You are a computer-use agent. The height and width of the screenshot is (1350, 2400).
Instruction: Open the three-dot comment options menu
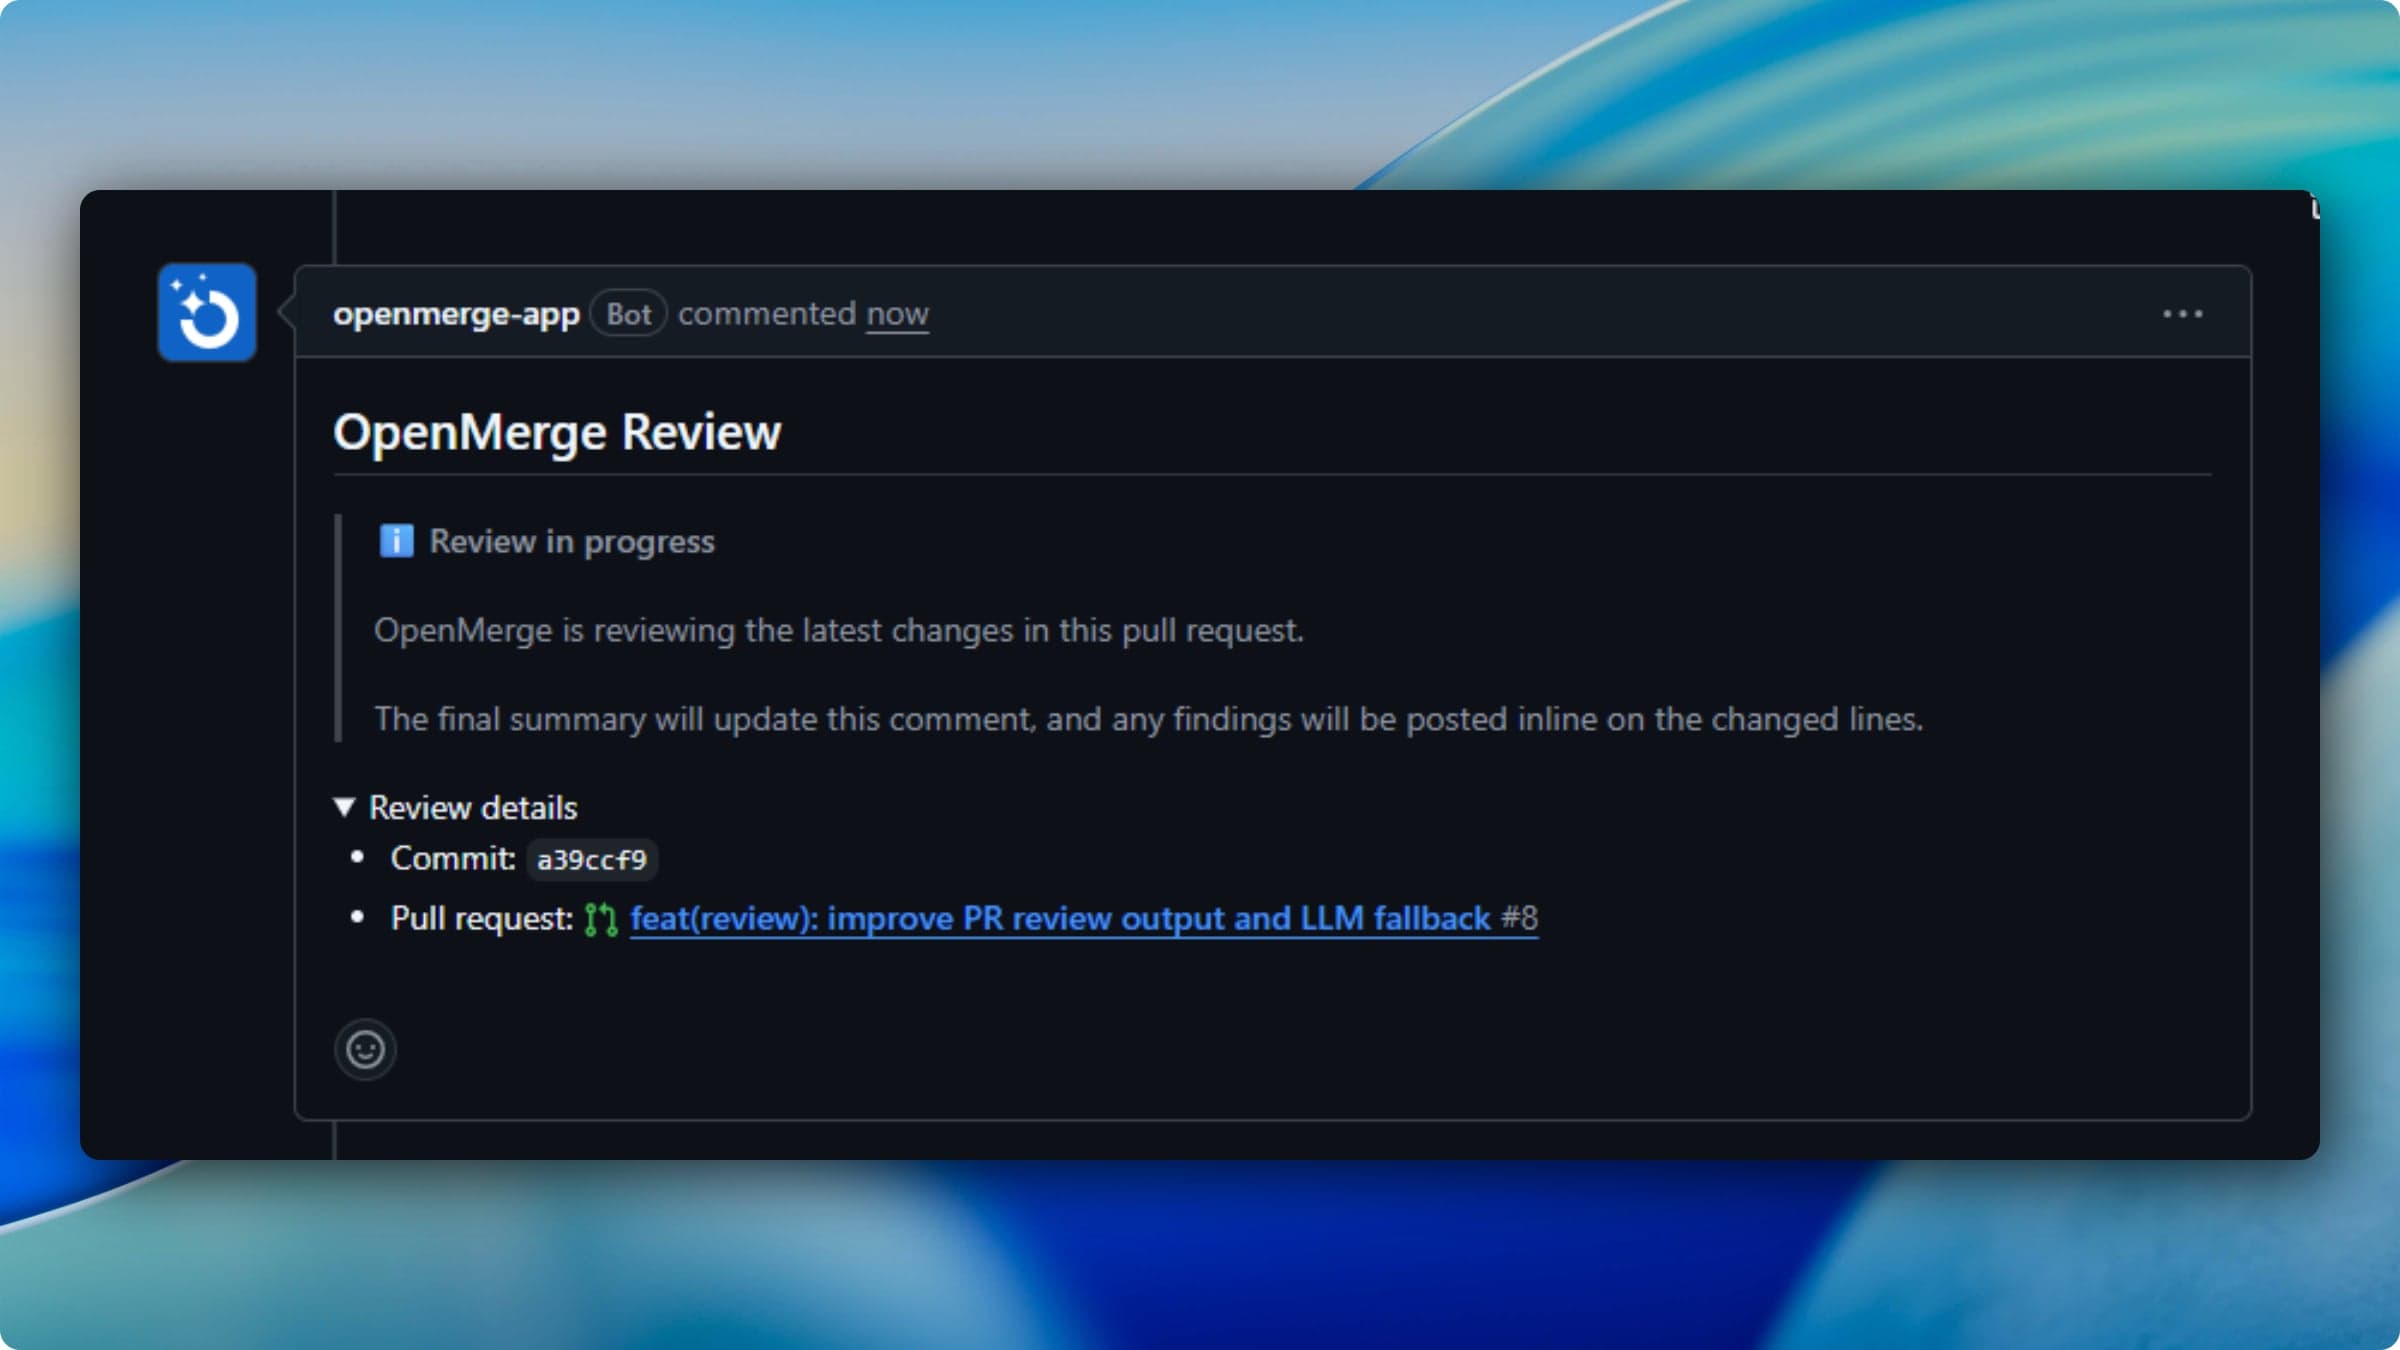(x=2182, y=314)
